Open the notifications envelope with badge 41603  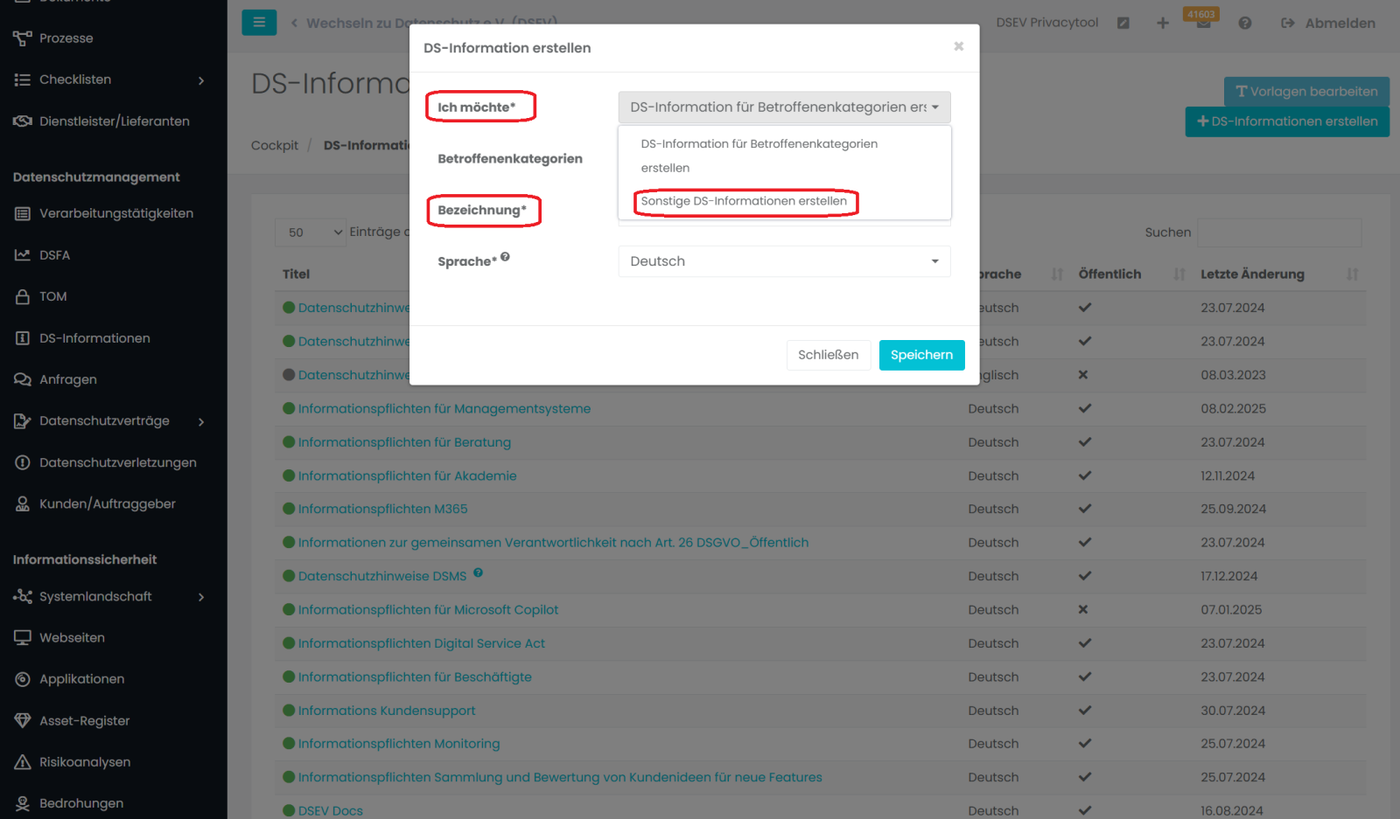[x=1203, y=23]
